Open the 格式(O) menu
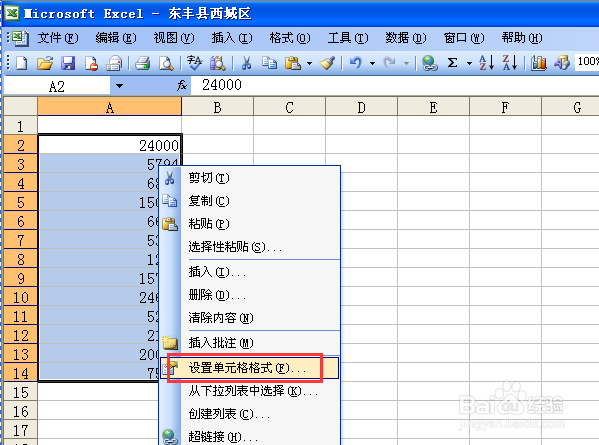This screenshot has height=445, width=599. pos(290,38)
